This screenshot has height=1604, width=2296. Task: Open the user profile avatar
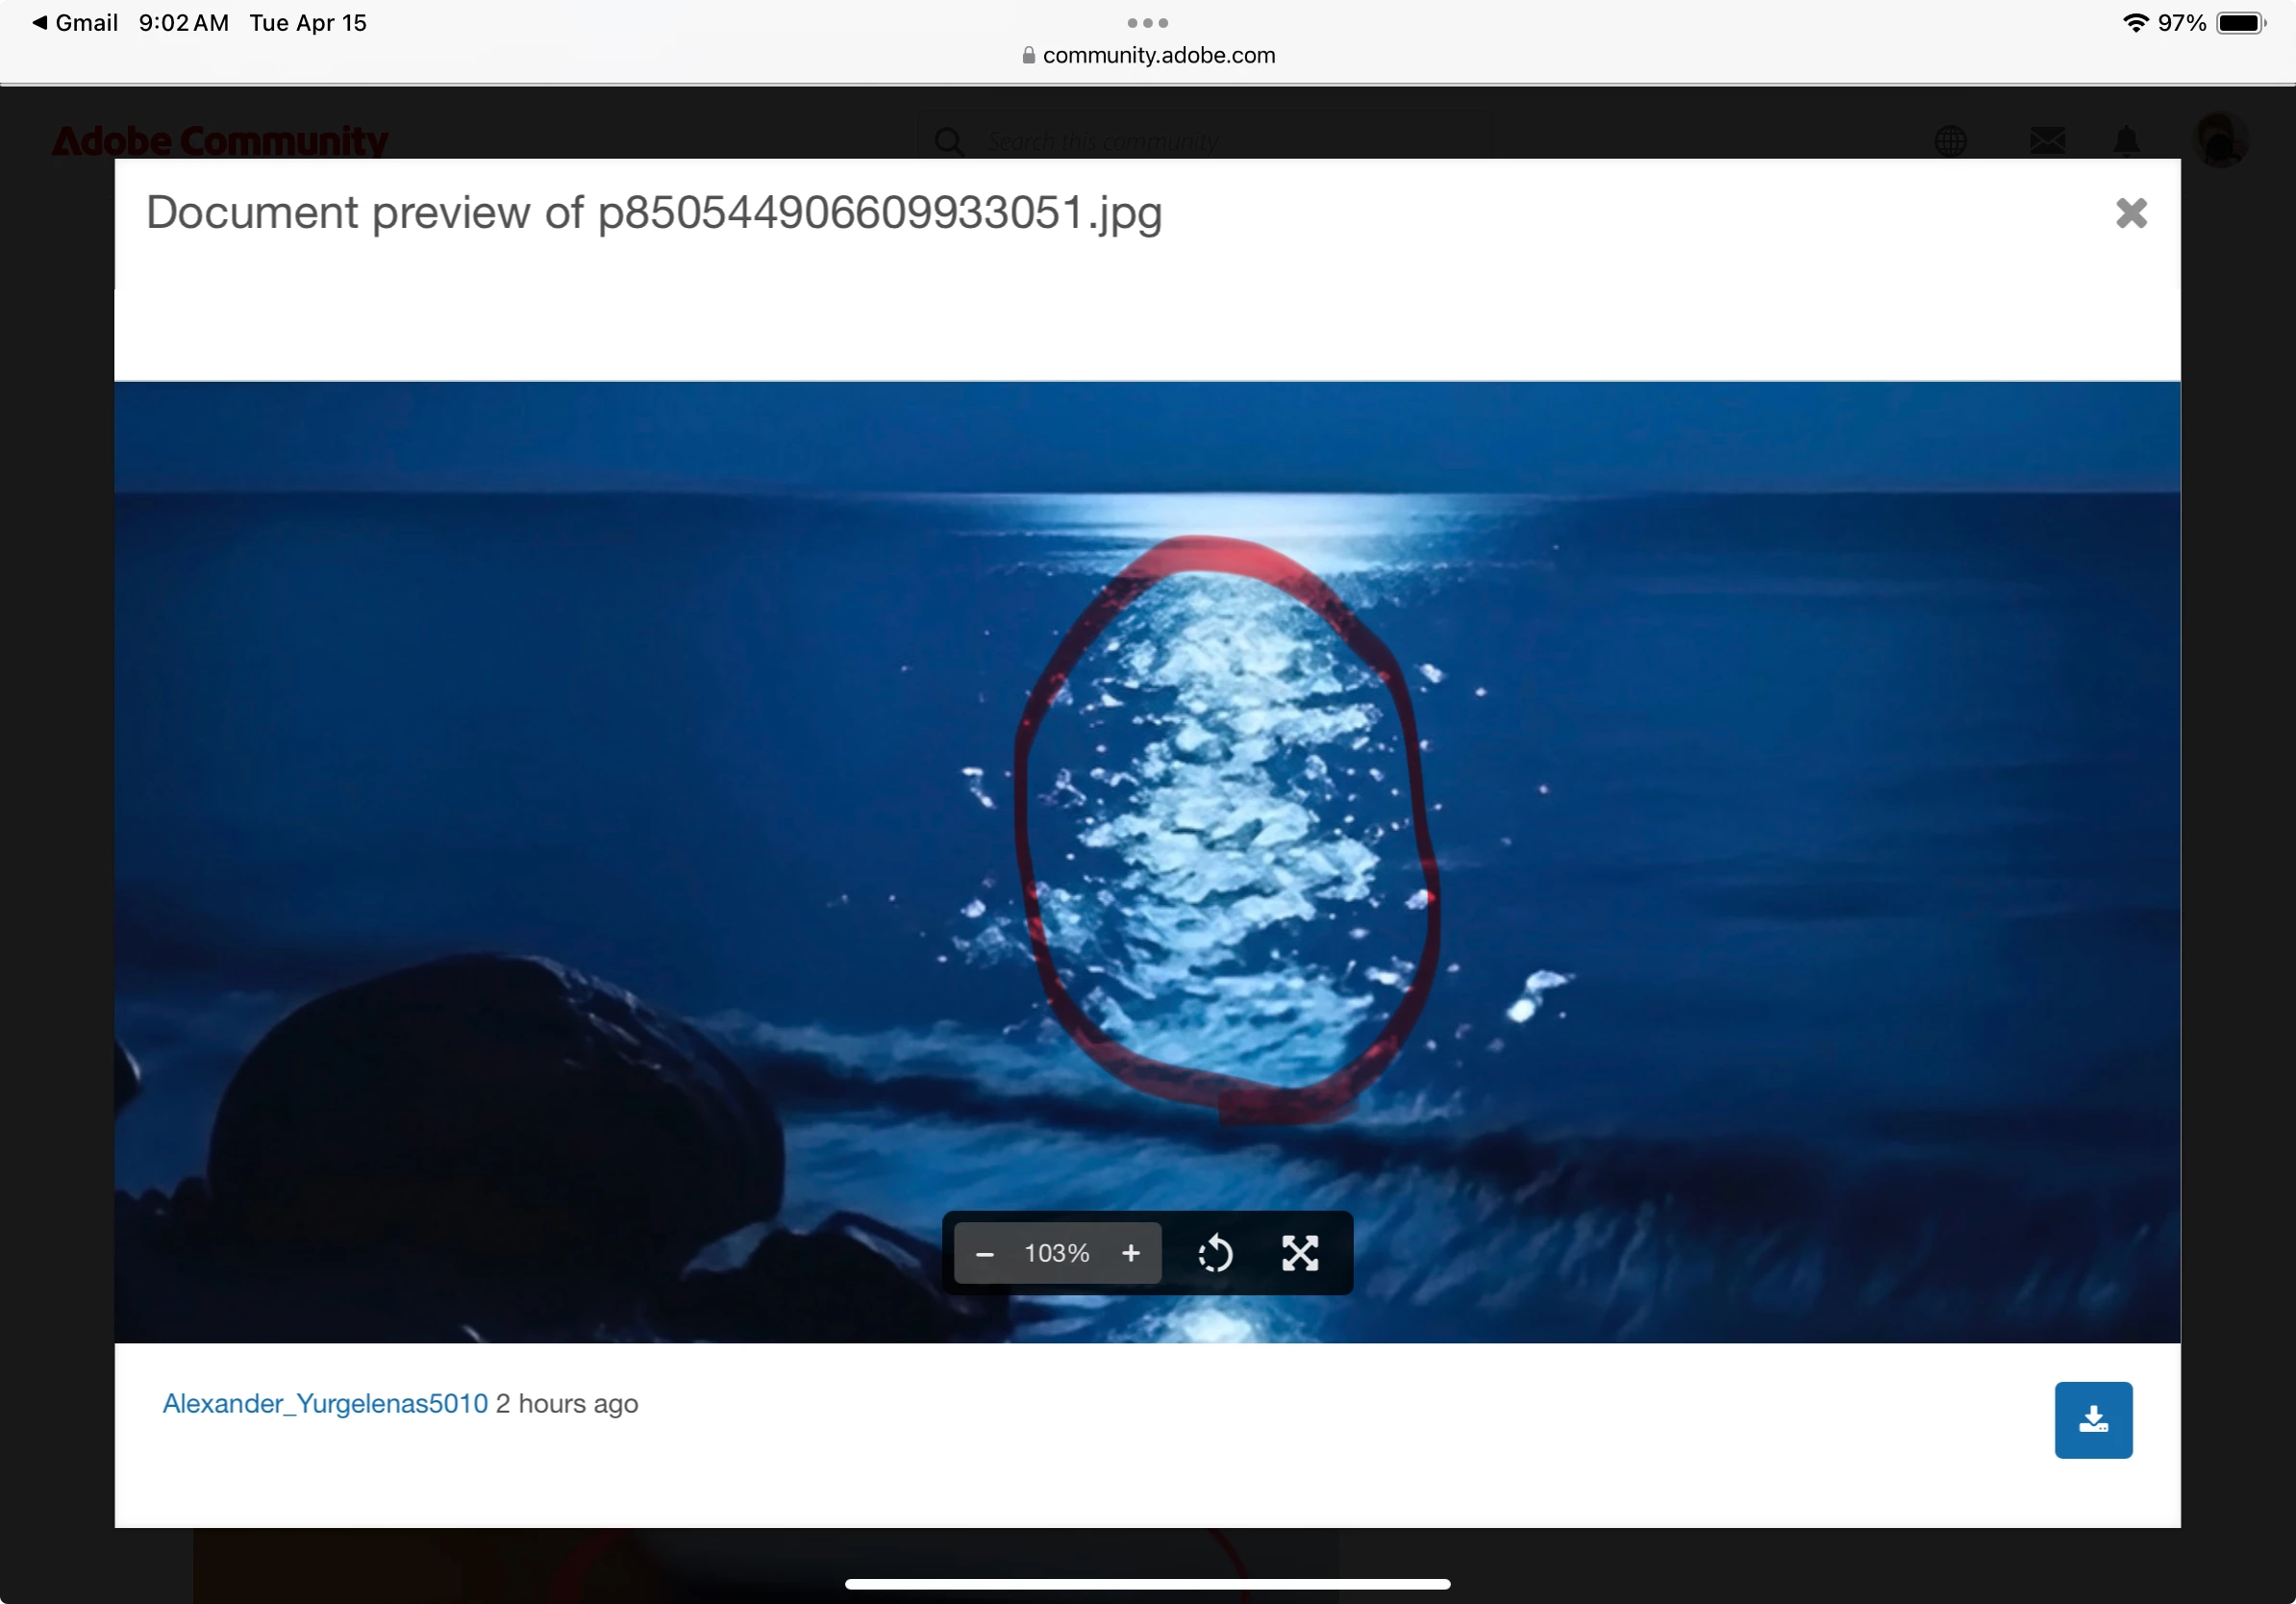[2218, 139]
